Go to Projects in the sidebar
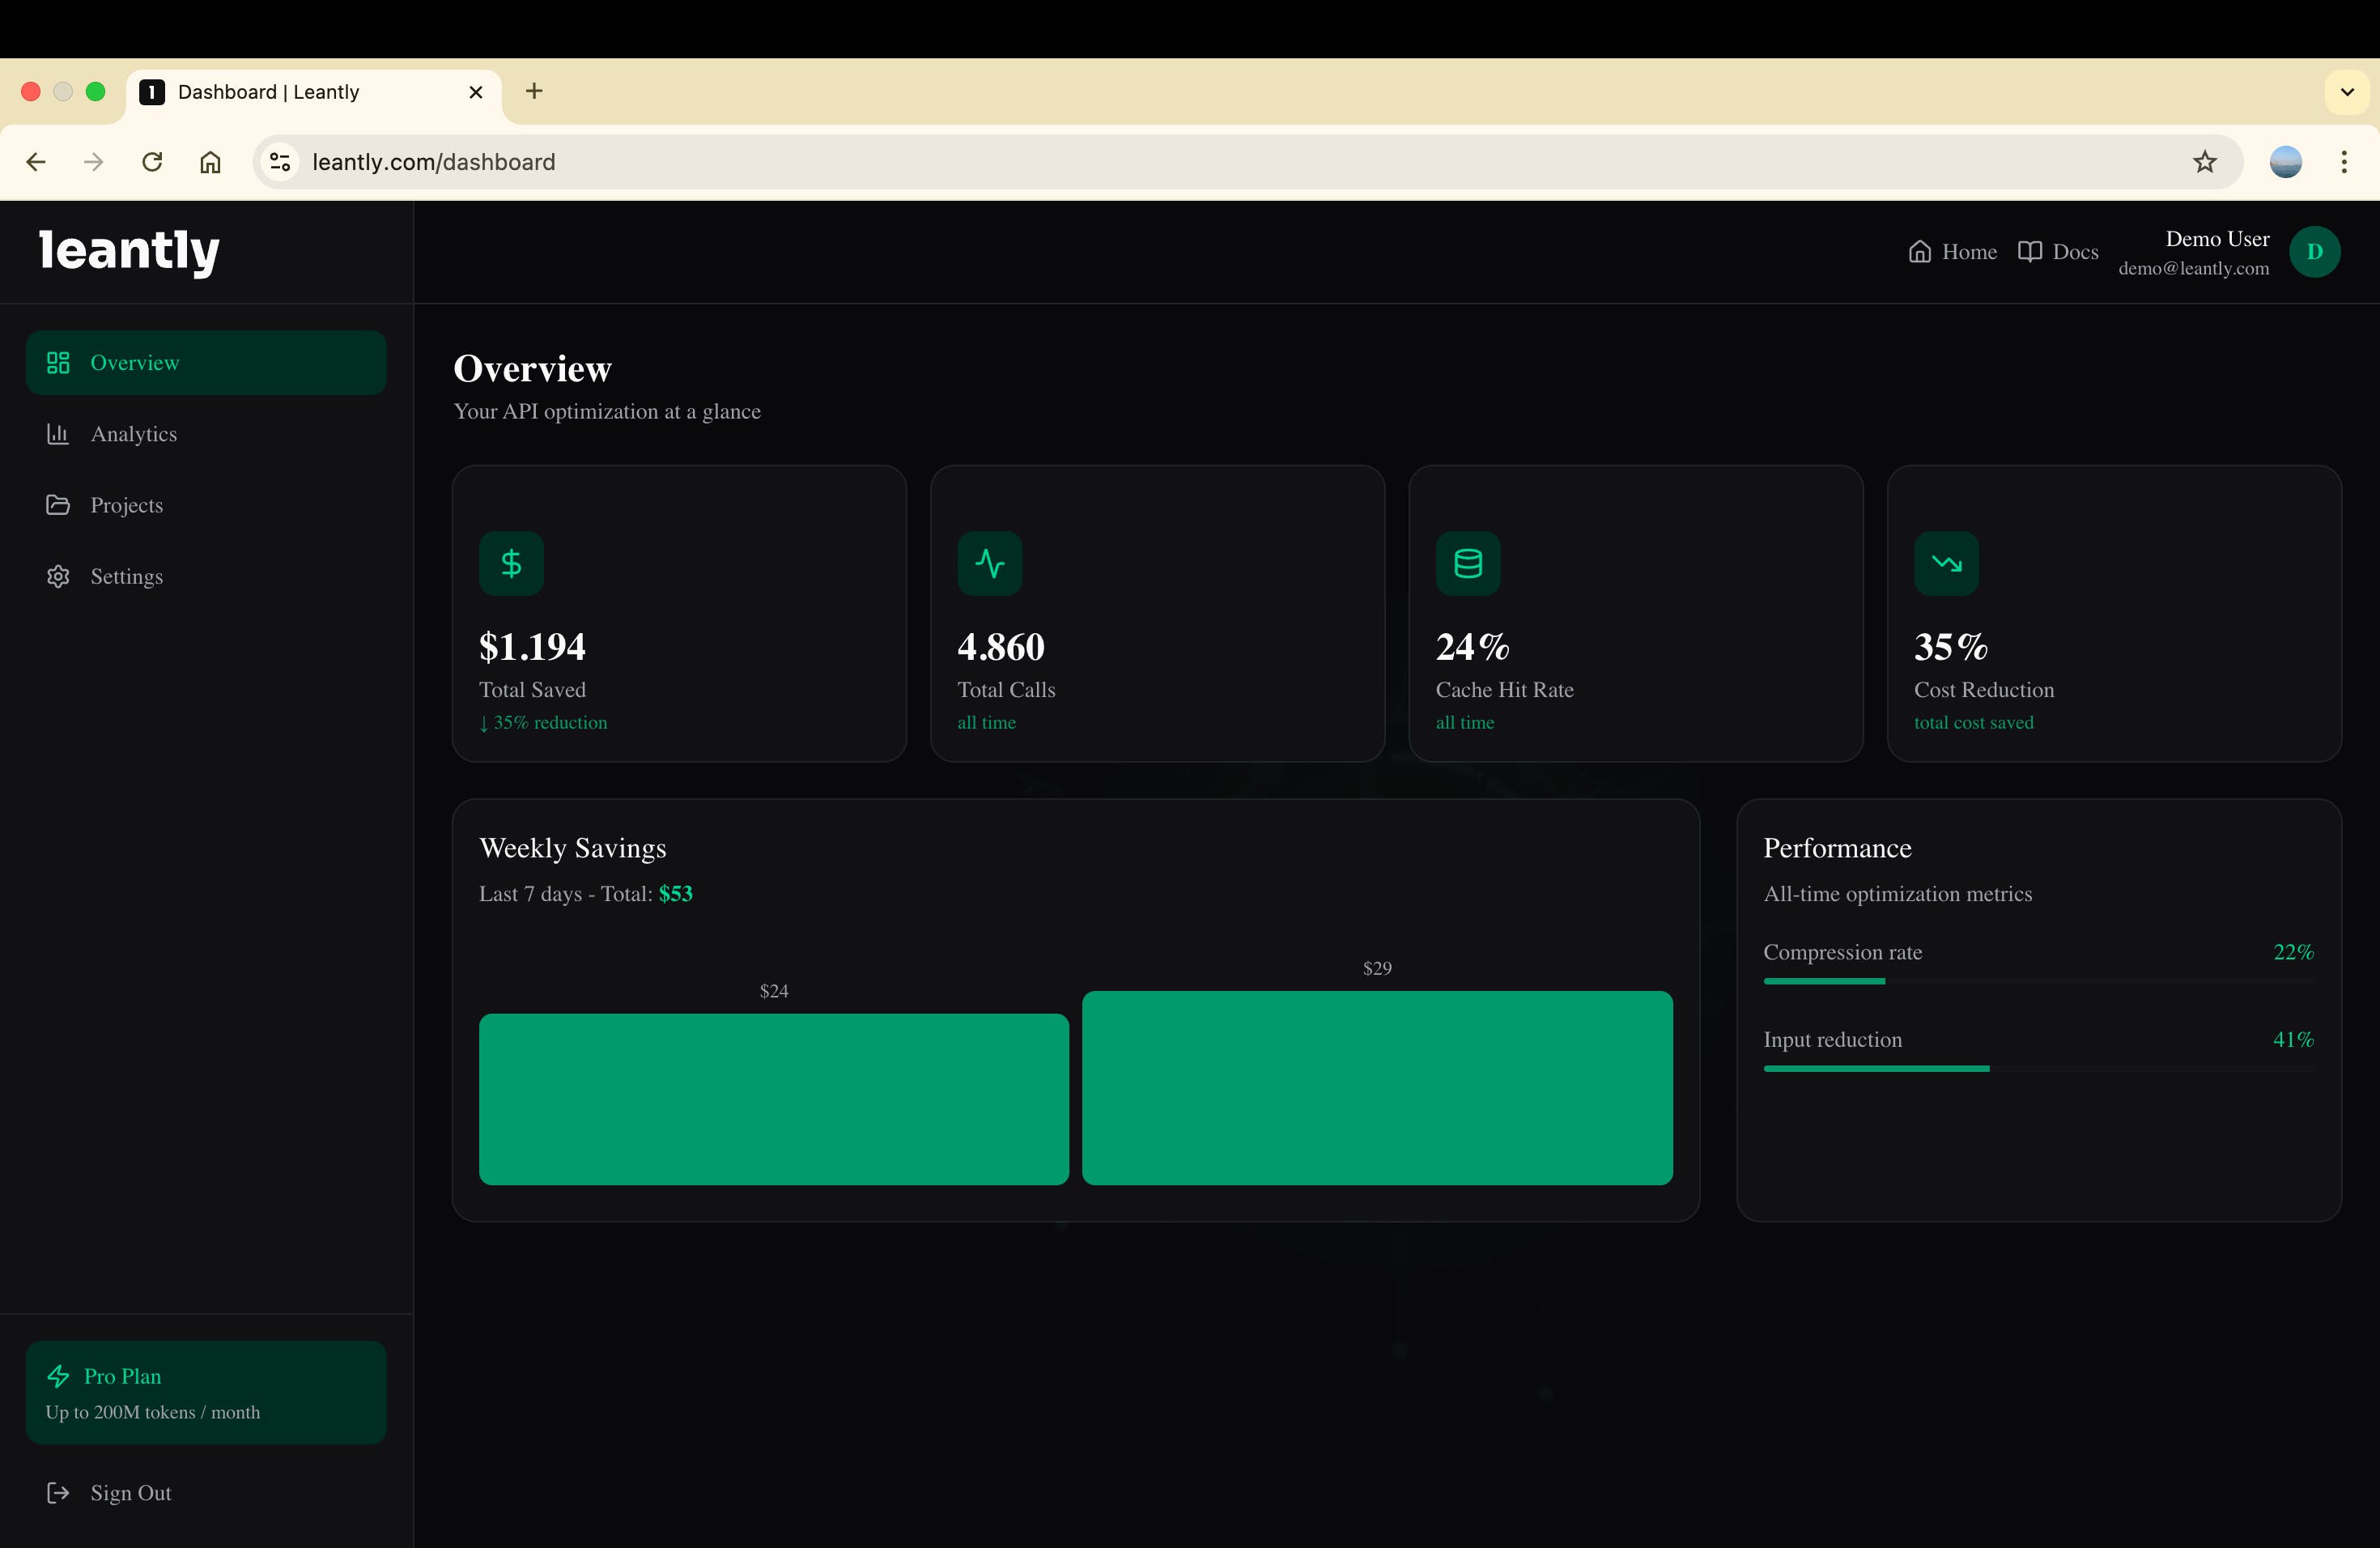 [126, 505]
